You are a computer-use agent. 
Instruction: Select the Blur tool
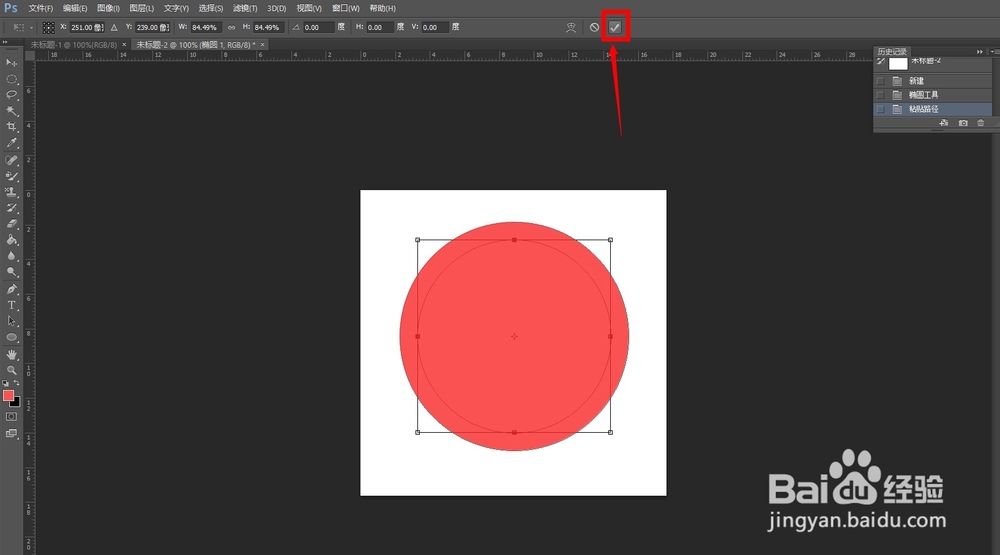[11, 256]
